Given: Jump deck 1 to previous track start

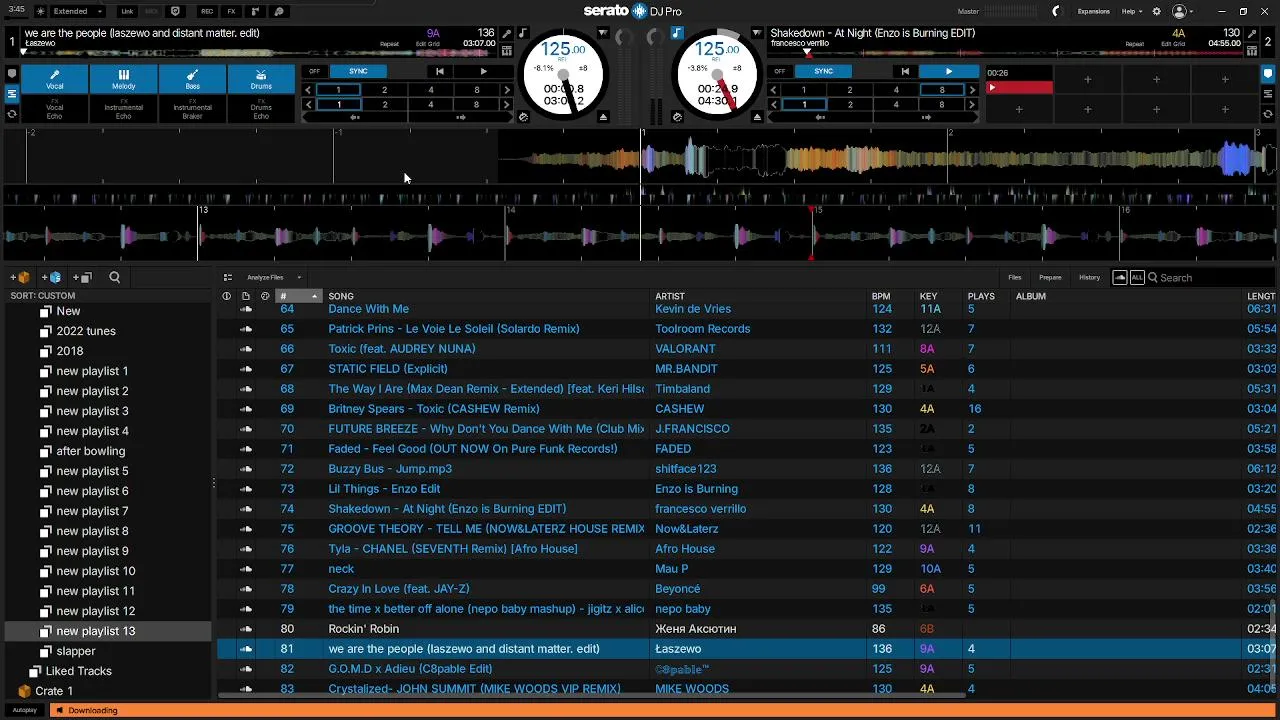Looking at the screenshot, I should (x=439, y=71).
